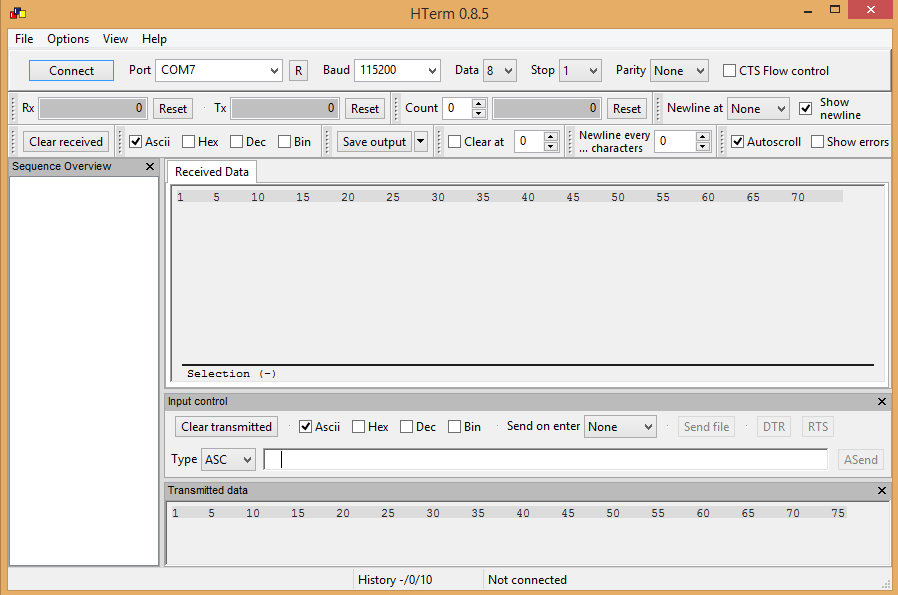Select the Received Data tab

[210, 171]
